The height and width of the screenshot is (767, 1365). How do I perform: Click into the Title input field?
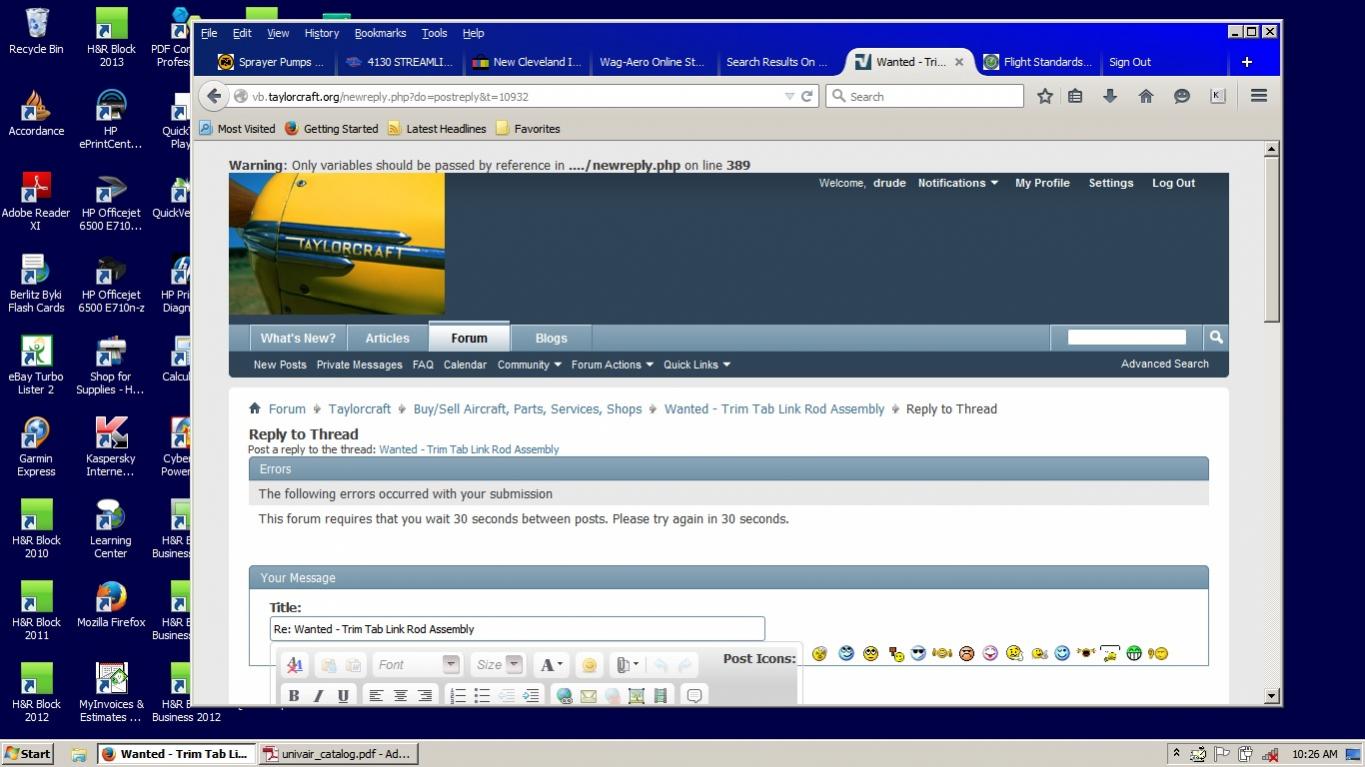517,629
